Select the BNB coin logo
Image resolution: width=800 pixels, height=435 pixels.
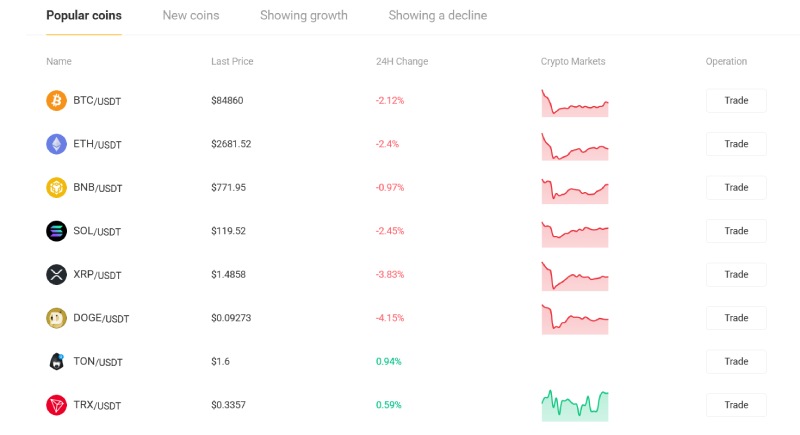(57, 188)
